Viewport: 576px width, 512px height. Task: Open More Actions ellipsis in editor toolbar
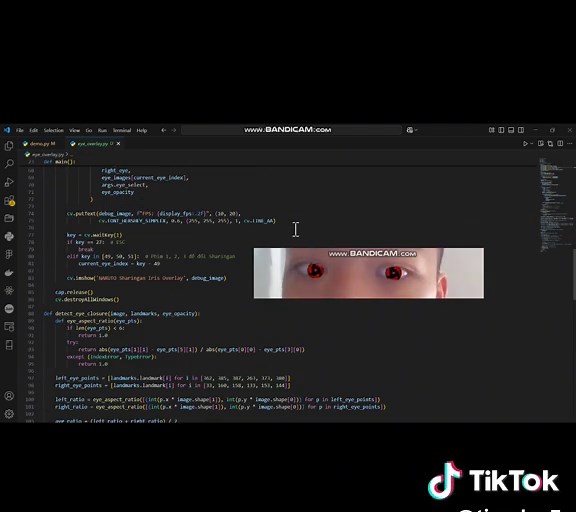pos(569,144)
